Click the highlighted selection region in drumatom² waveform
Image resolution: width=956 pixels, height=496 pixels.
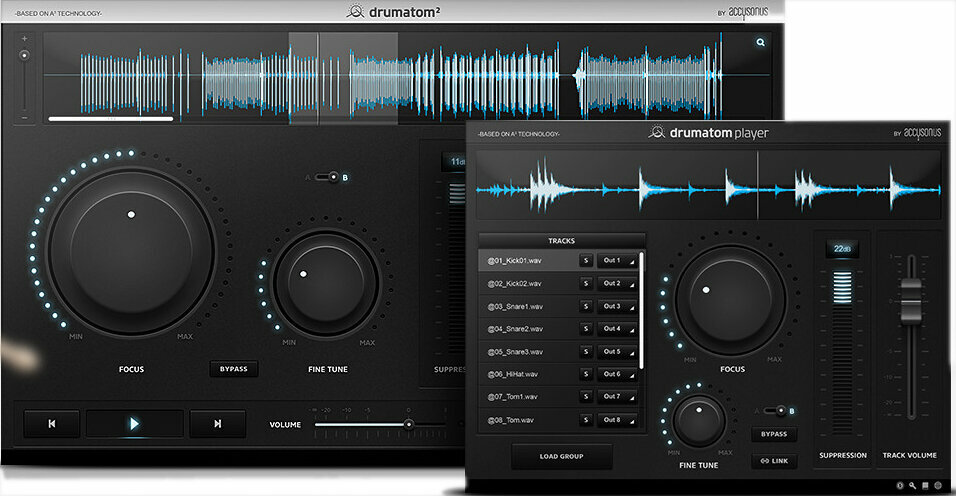tap(343, 78)
